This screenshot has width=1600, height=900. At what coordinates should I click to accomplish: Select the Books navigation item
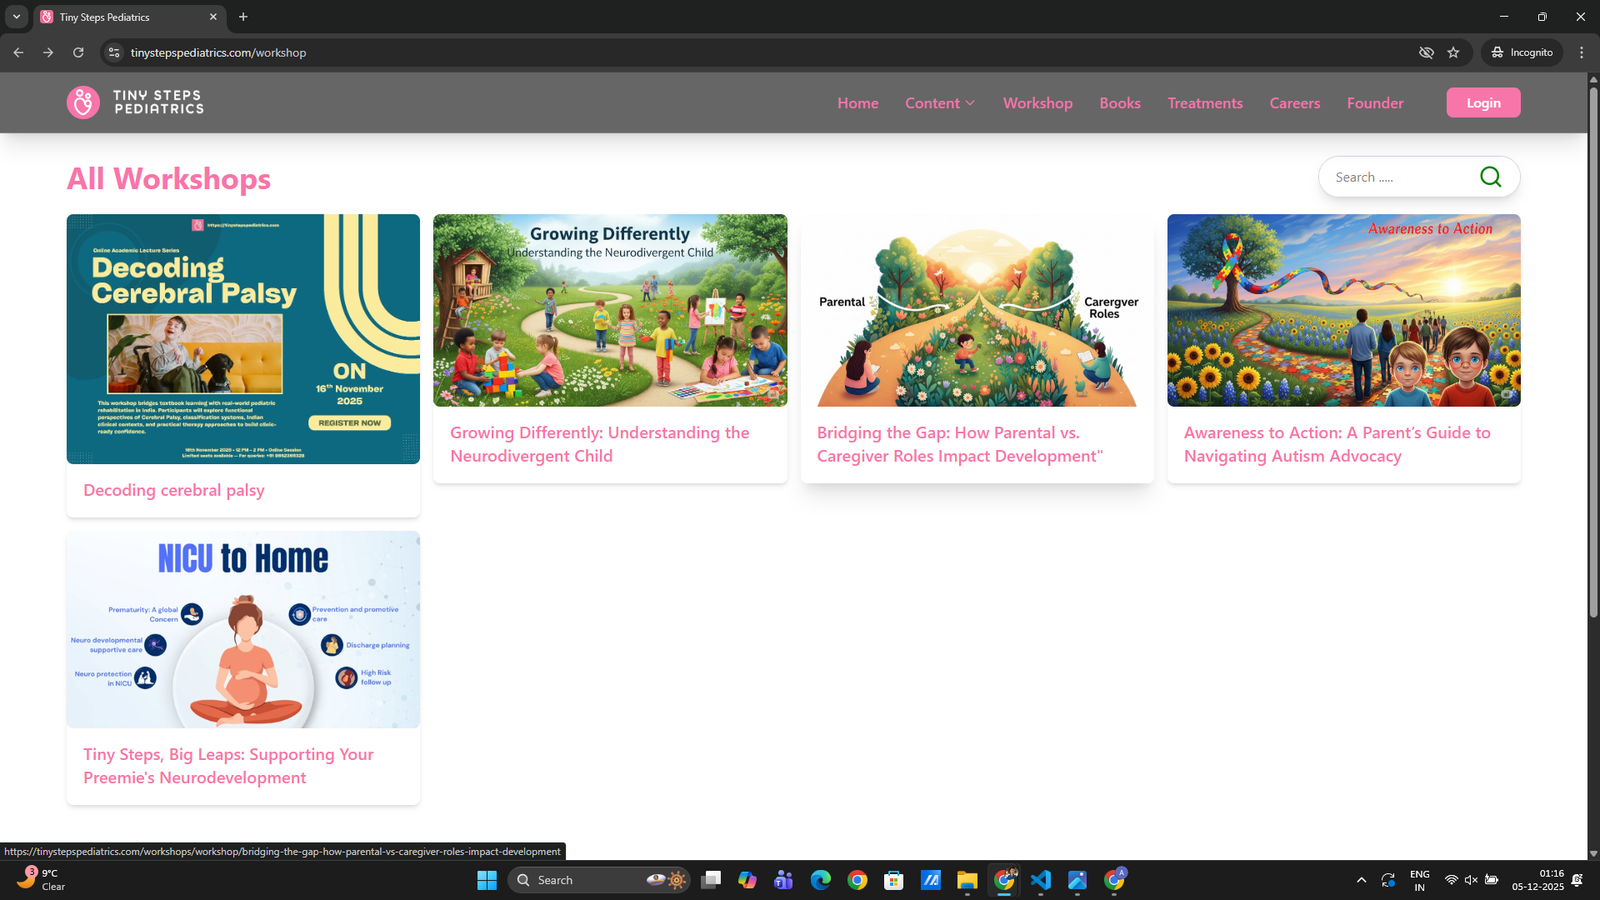(1119, 103)
